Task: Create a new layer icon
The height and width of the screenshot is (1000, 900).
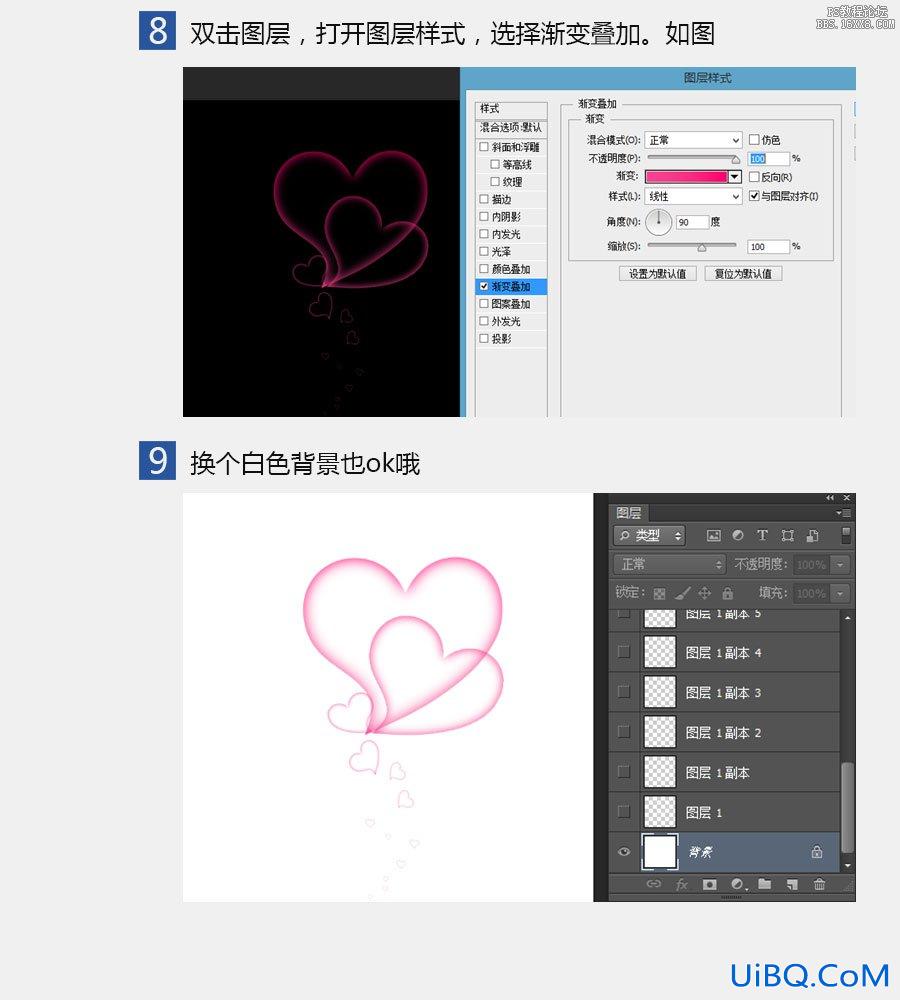Action: pos(792,884)
